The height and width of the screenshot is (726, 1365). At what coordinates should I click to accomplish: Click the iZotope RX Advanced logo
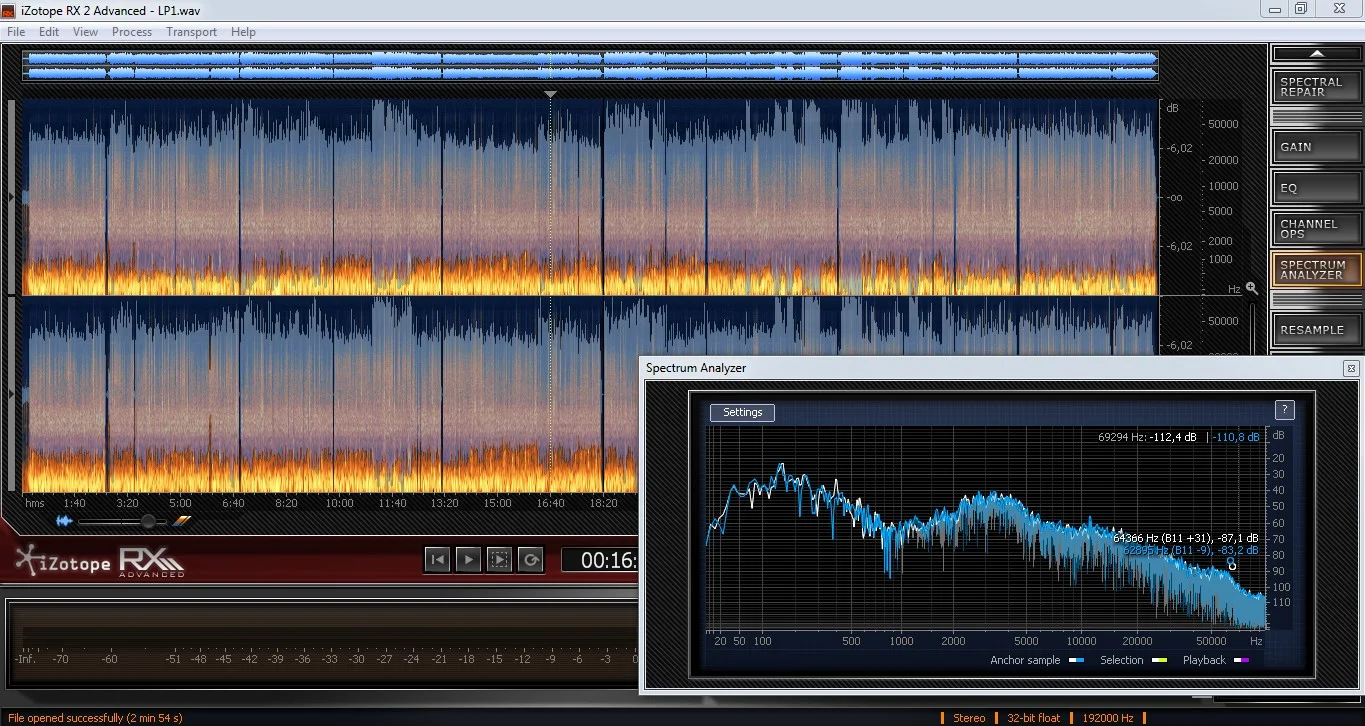(x=100, y=562)
